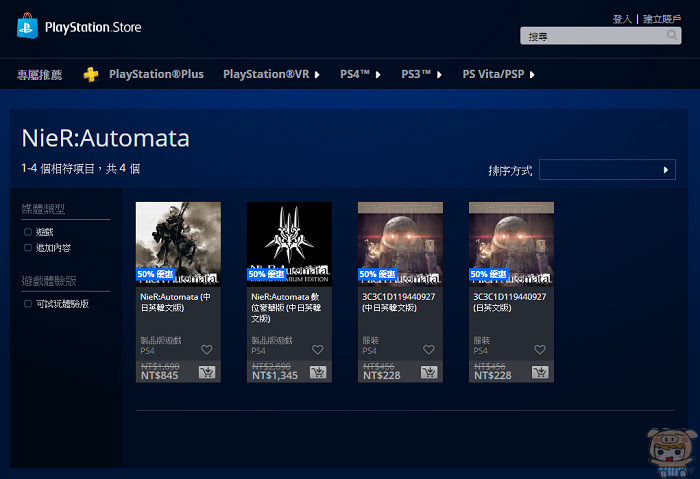The height and width of the screenshot is (479, 700).
Task: Expand the PlayStation®VR menu arrow
Action: click(x=317, y=75)
